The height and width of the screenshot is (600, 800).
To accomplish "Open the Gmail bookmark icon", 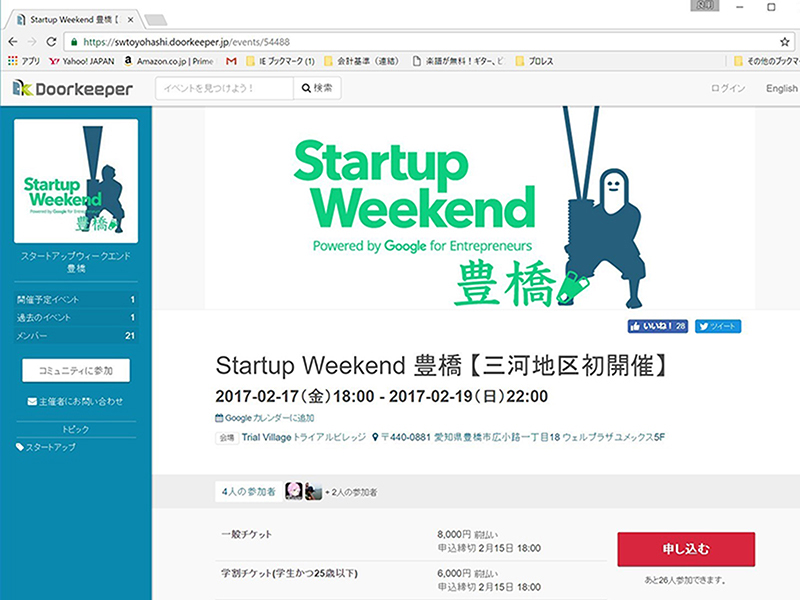I will click(231, 61).
